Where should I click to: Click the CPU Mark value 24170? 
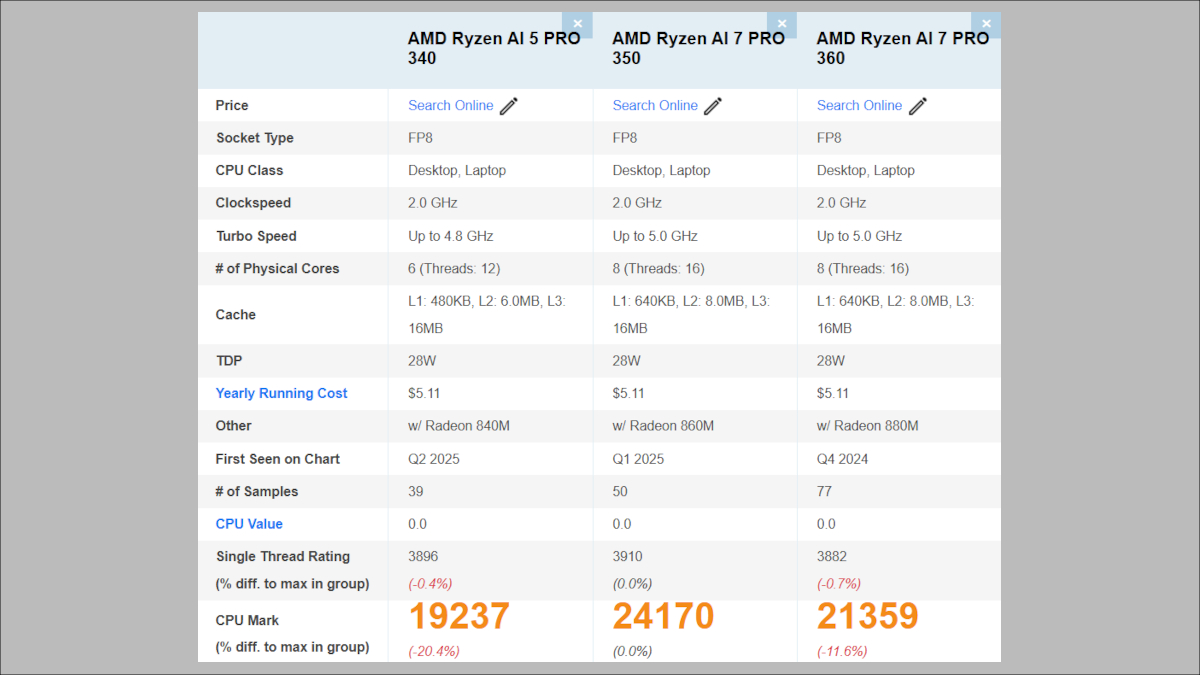pos(663,616)
